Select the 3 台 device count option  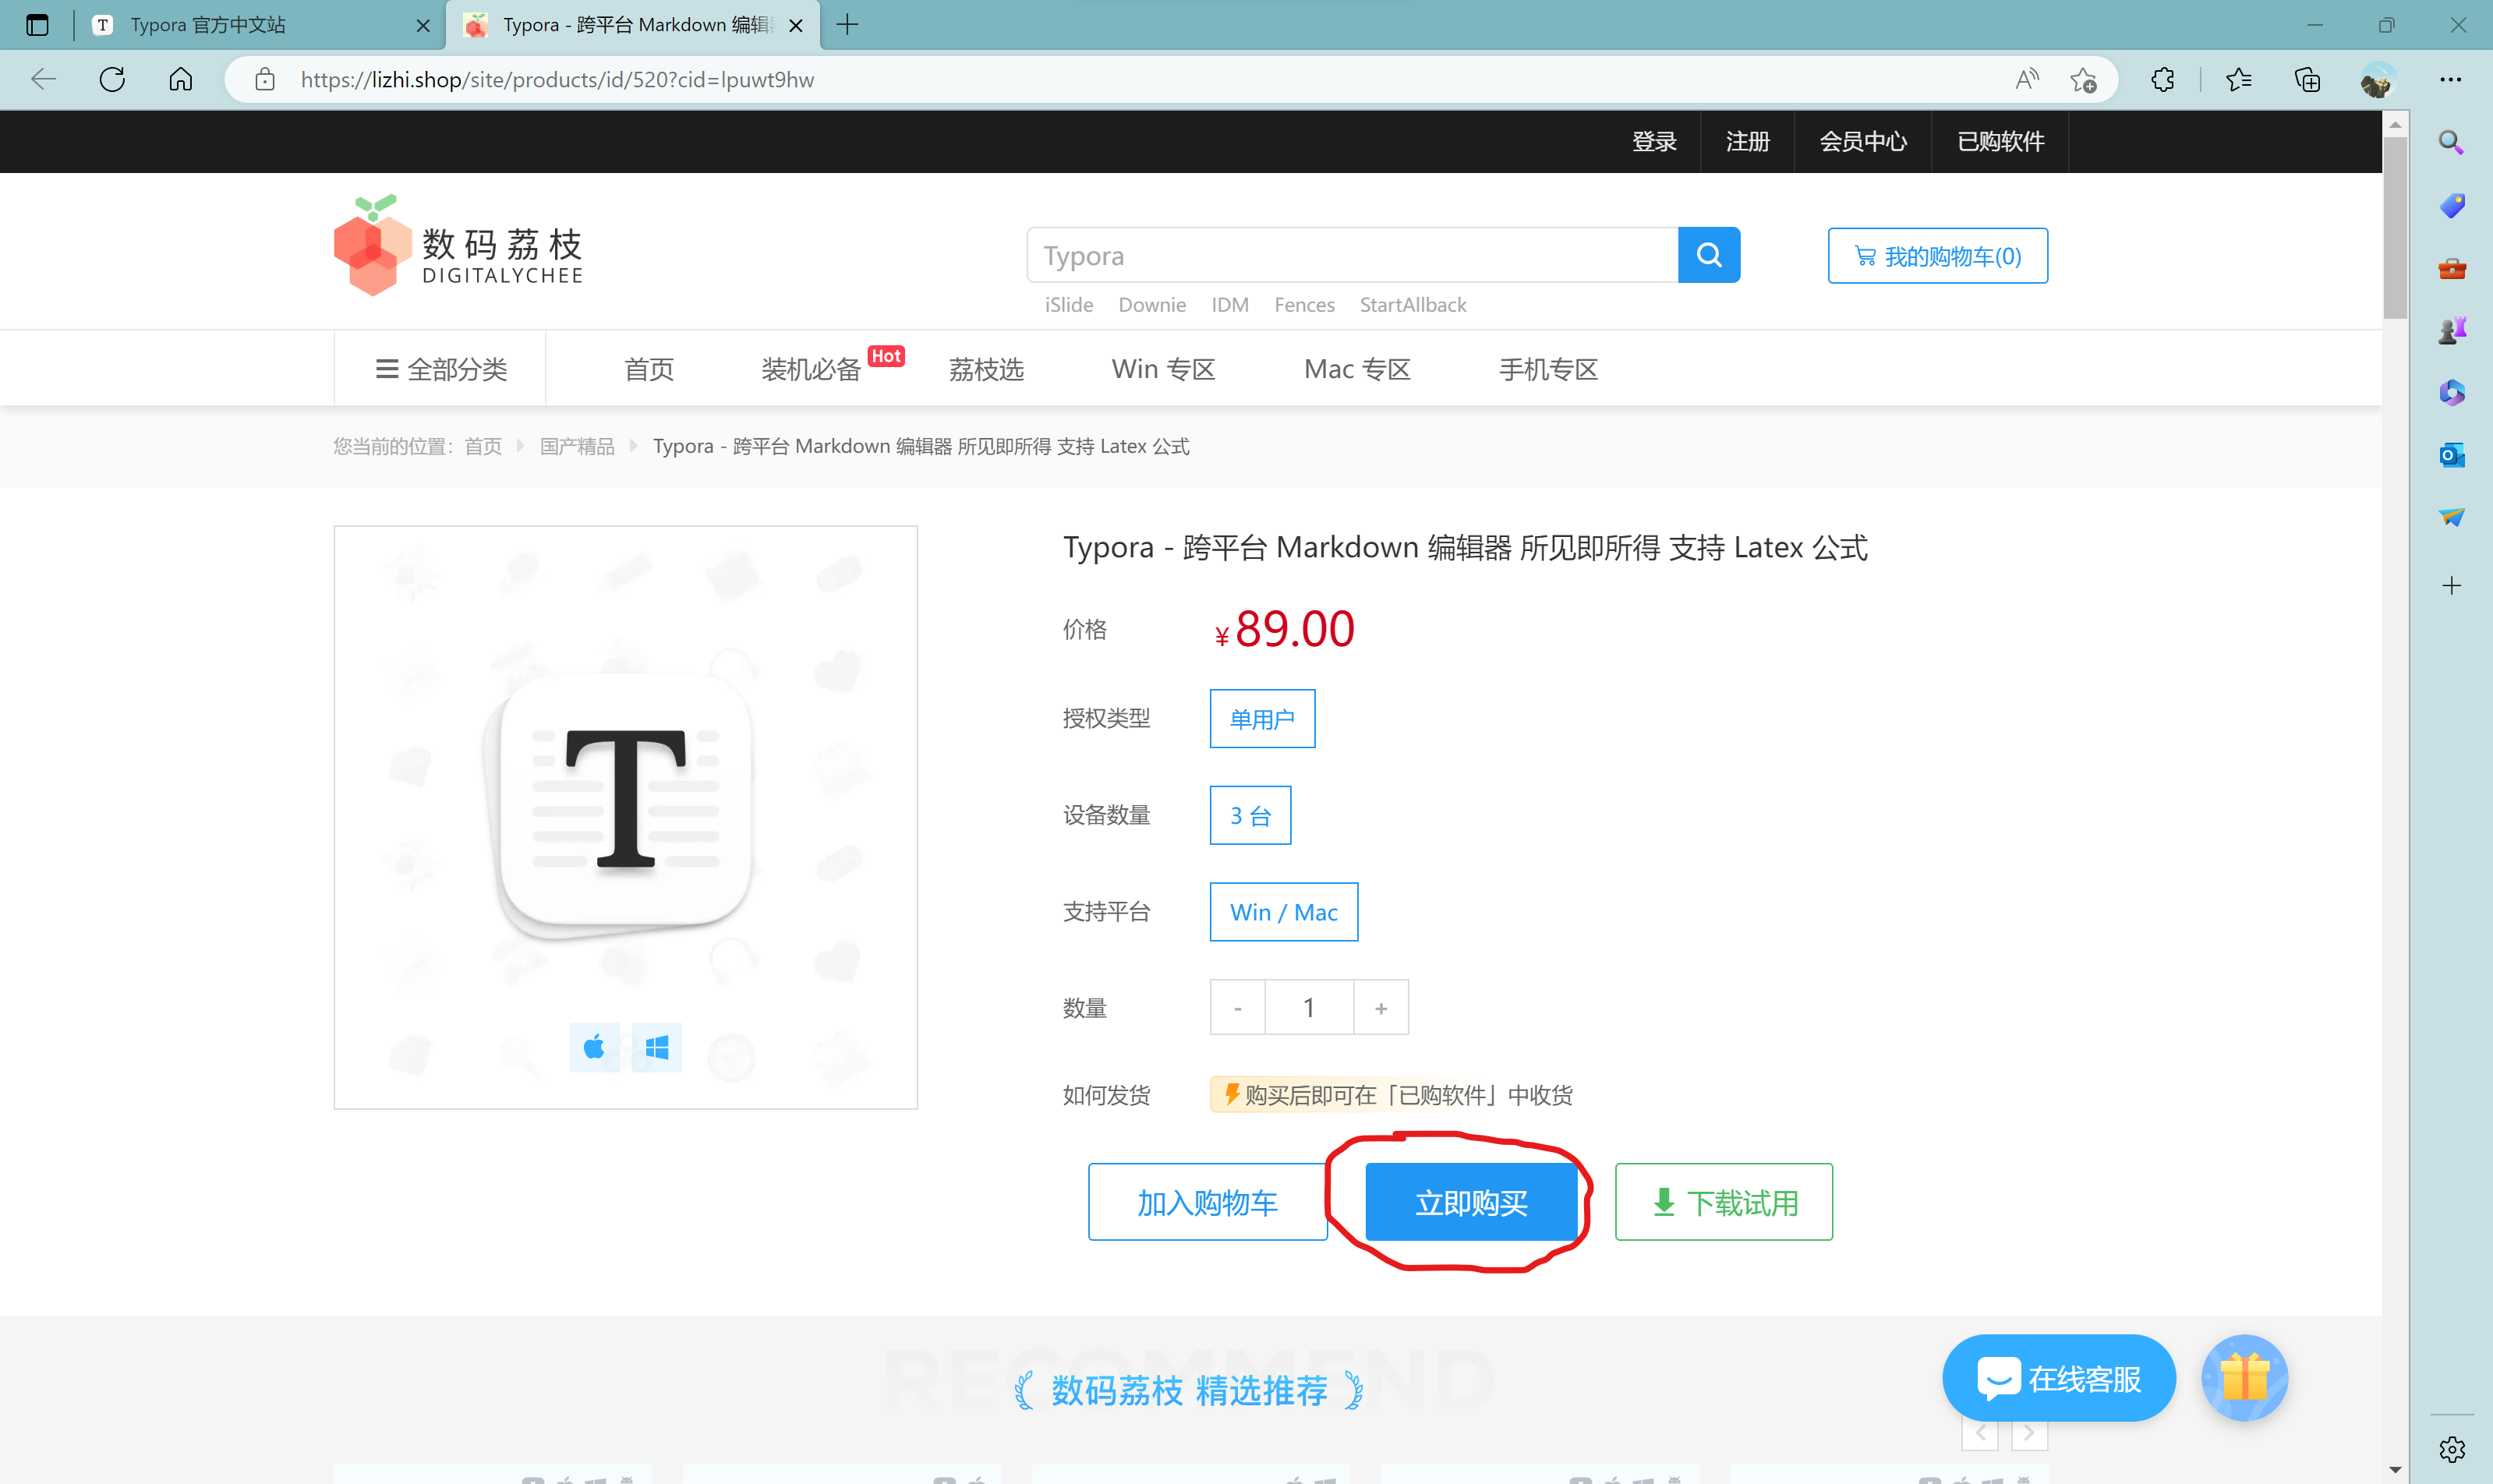1249,814
